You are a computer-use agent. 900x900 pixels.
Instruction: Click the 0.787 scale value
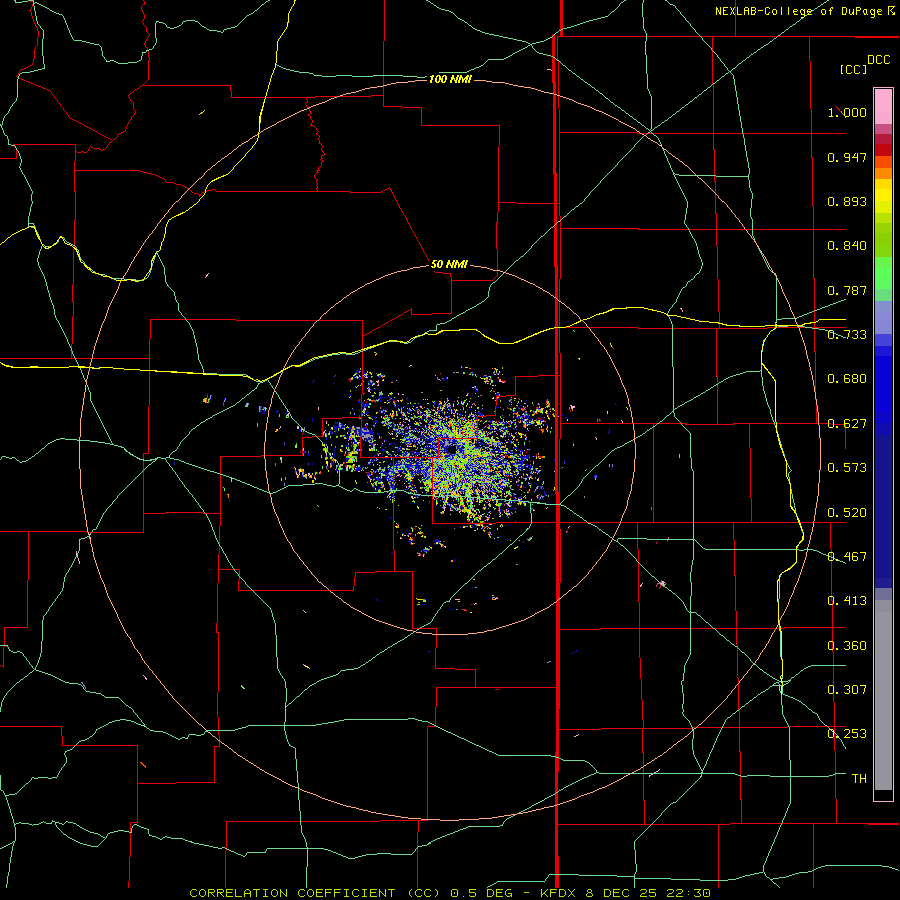tap(847, 290)
